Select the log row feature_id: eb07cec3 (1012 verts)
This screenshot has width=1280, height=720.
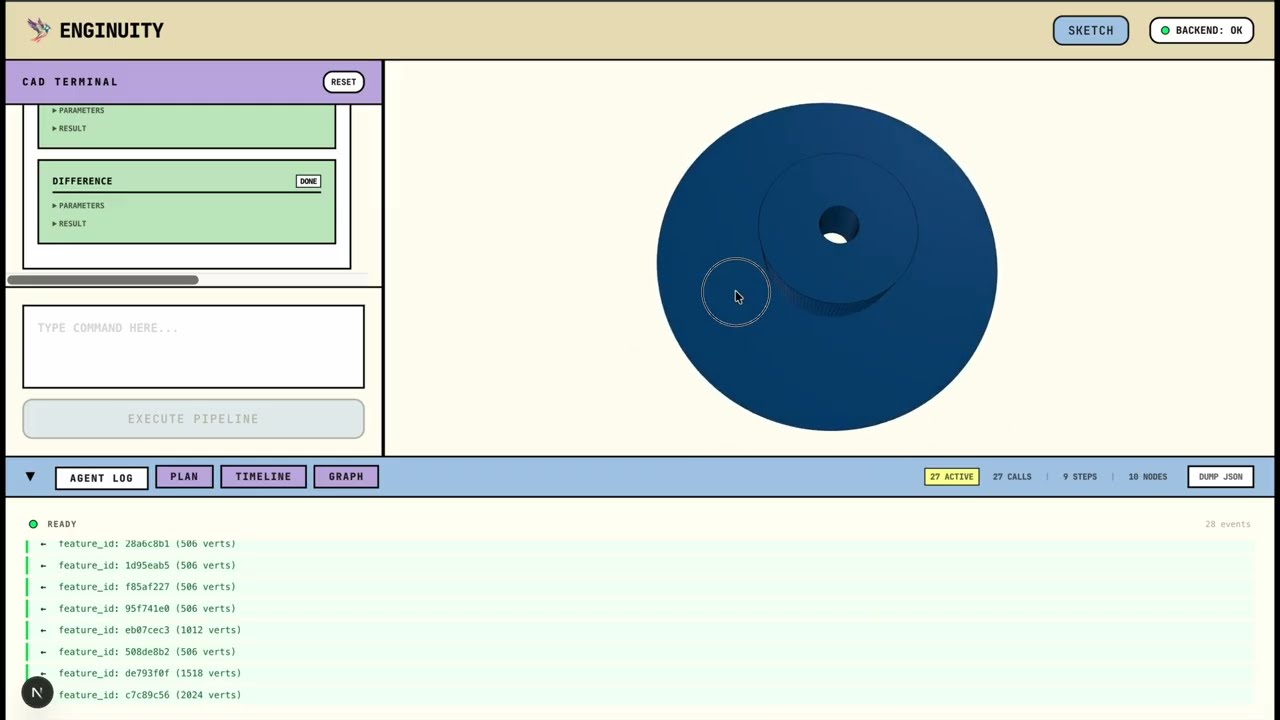click(640, 630)
